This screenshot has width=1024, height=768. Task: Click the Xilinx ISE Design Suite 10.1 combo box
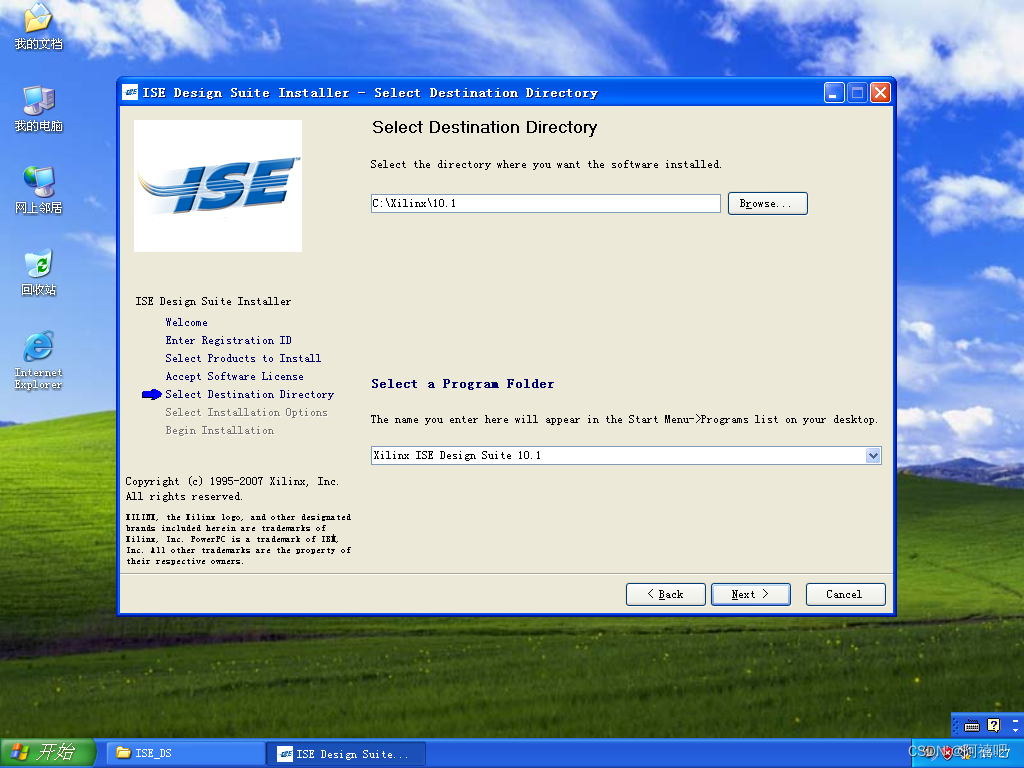click(626, 455)
